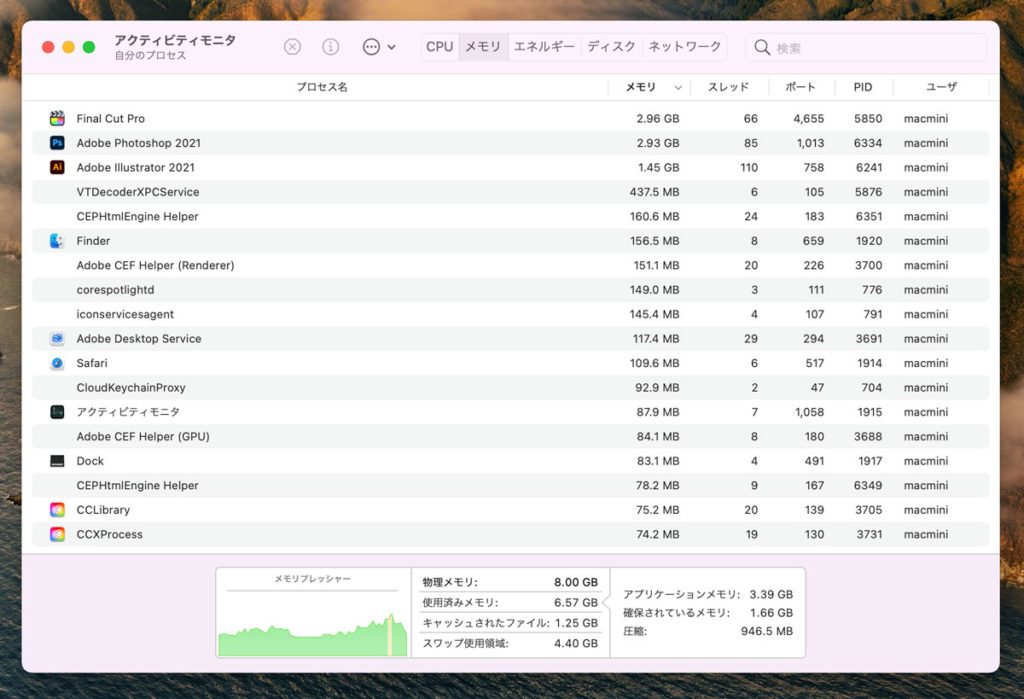Click the Safari process name
Viewport: 1024px width, 699px height.
click(92, 363)
